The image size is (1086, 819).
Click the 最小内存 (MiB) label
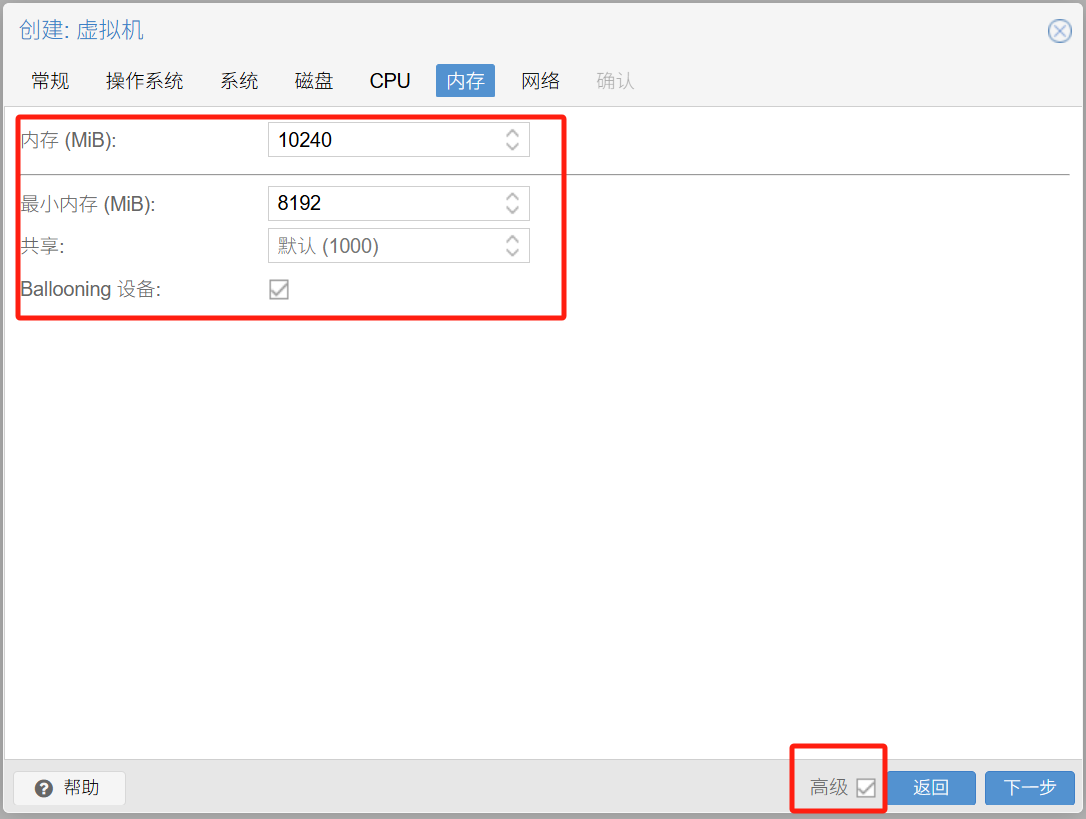pos(88,204)
